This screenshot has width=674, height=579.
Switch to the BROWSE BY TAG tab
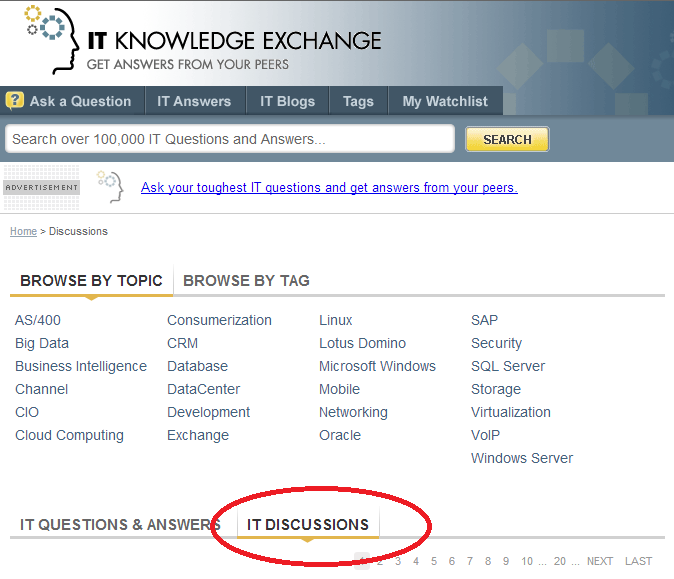coord(246,281)
